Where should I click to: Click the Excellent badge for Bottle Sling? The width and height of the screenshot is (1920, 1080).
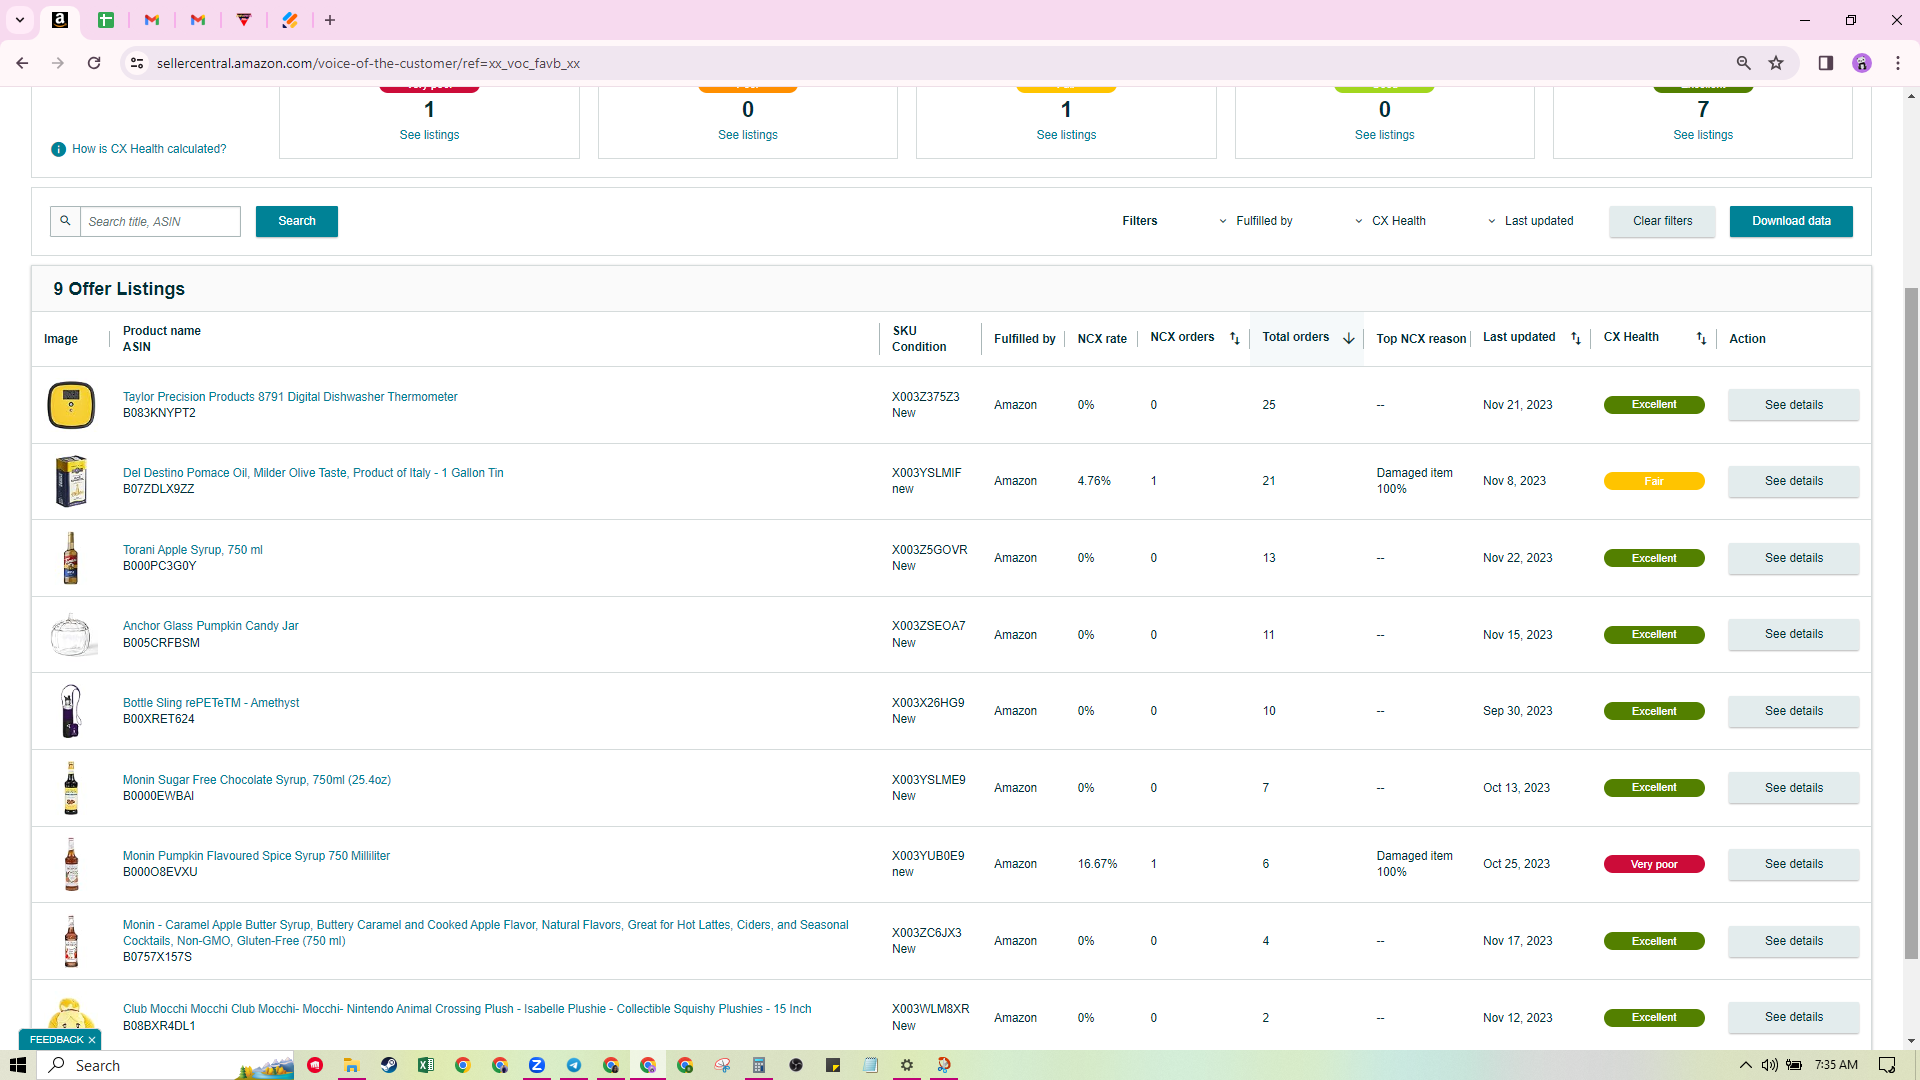(1654, 711)
